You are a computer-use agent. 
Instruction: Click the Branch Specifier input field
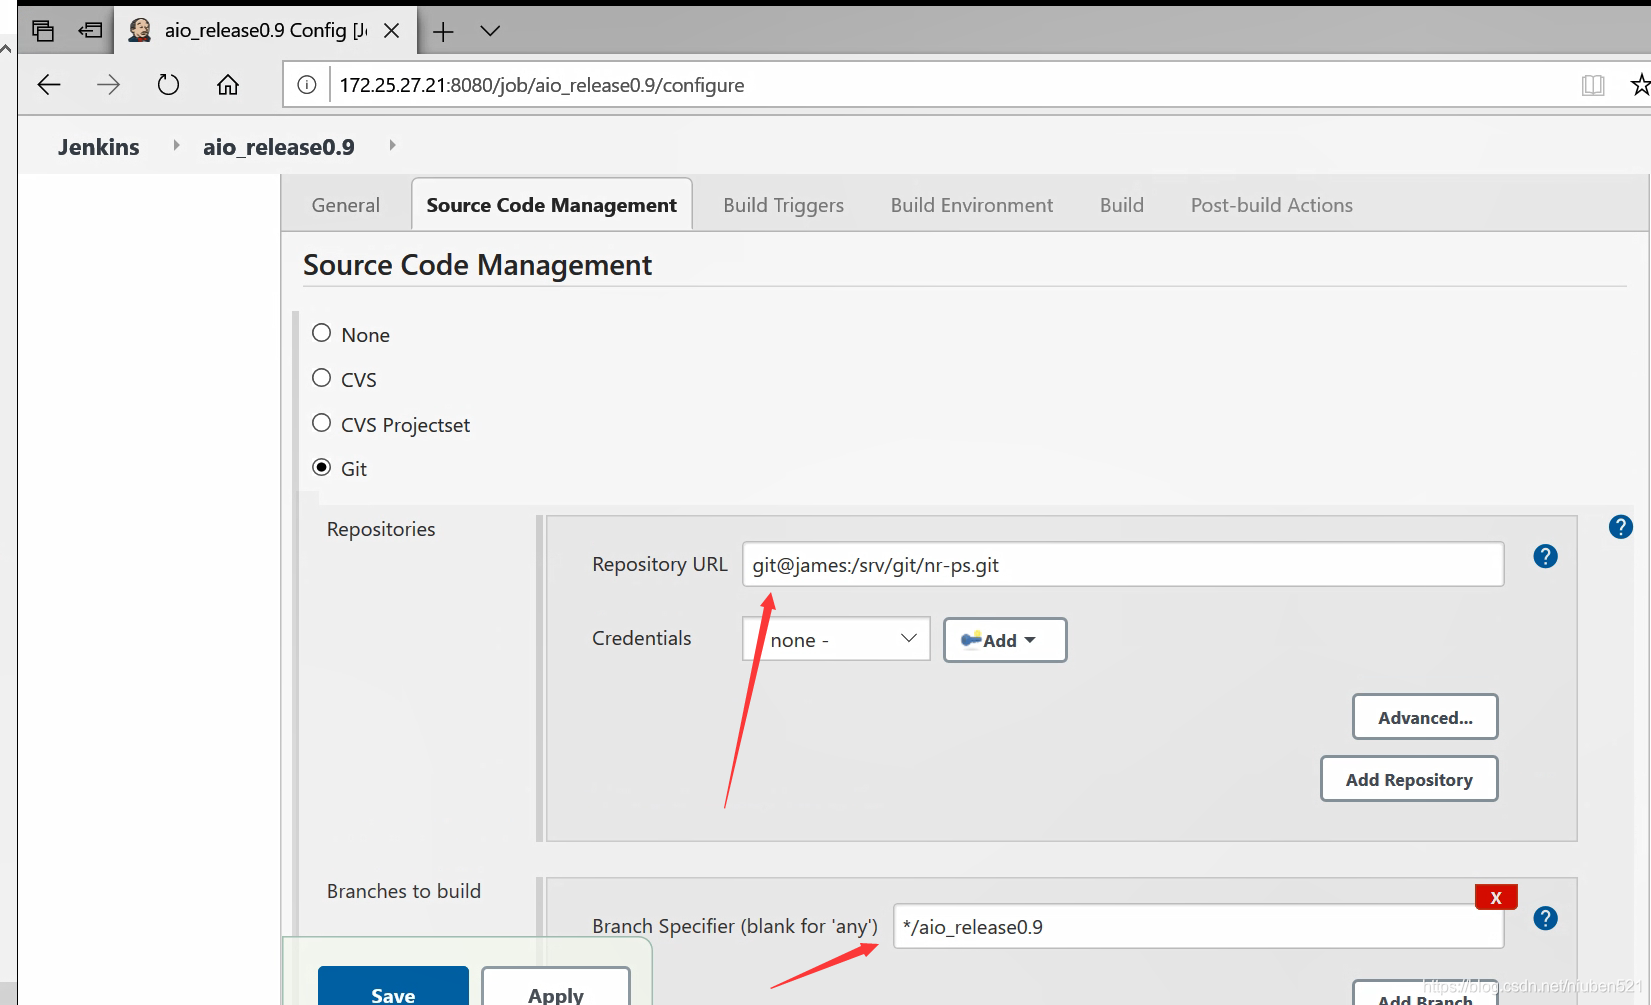(x=1198, y=926)
